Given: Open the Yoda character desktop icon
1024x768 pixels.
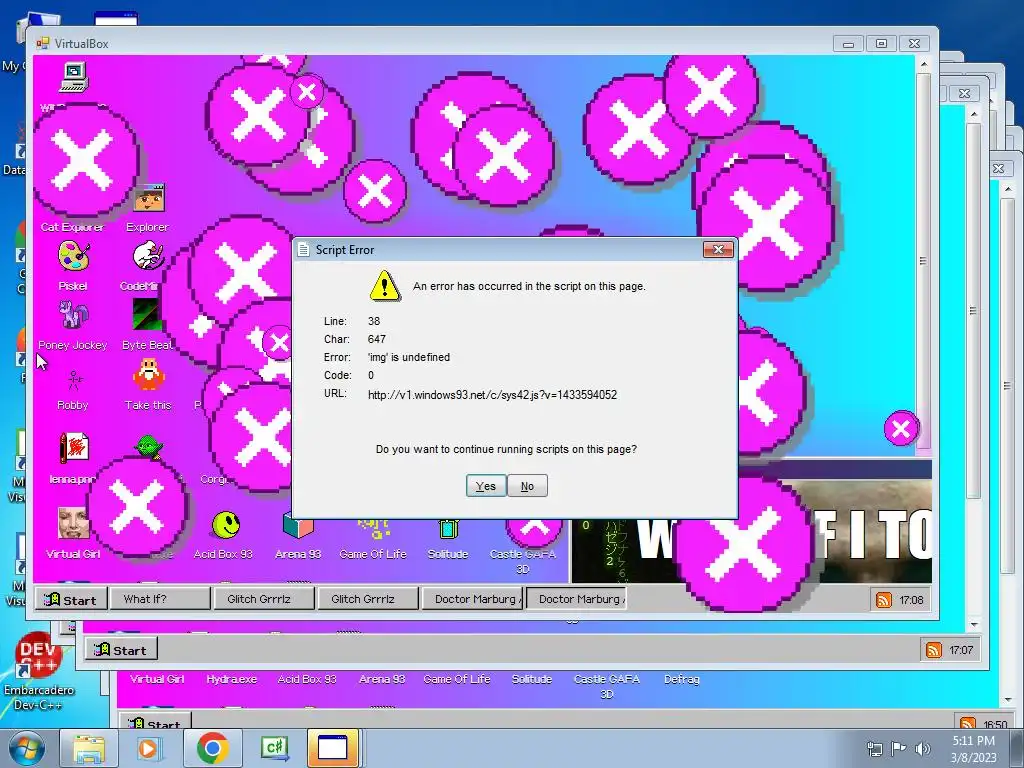Looking at the screenshot, I should point(150,446).
